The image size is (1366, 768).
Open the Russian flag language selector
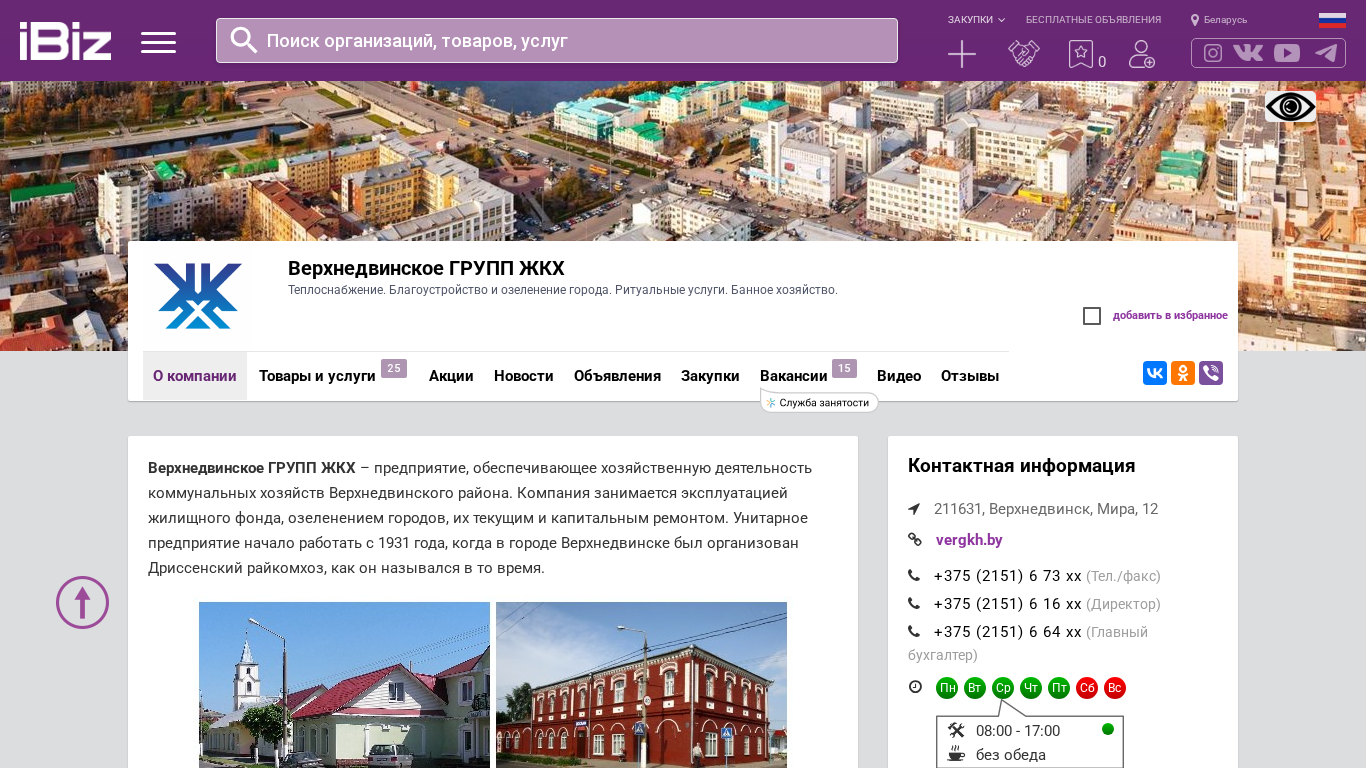point(1332,20)
